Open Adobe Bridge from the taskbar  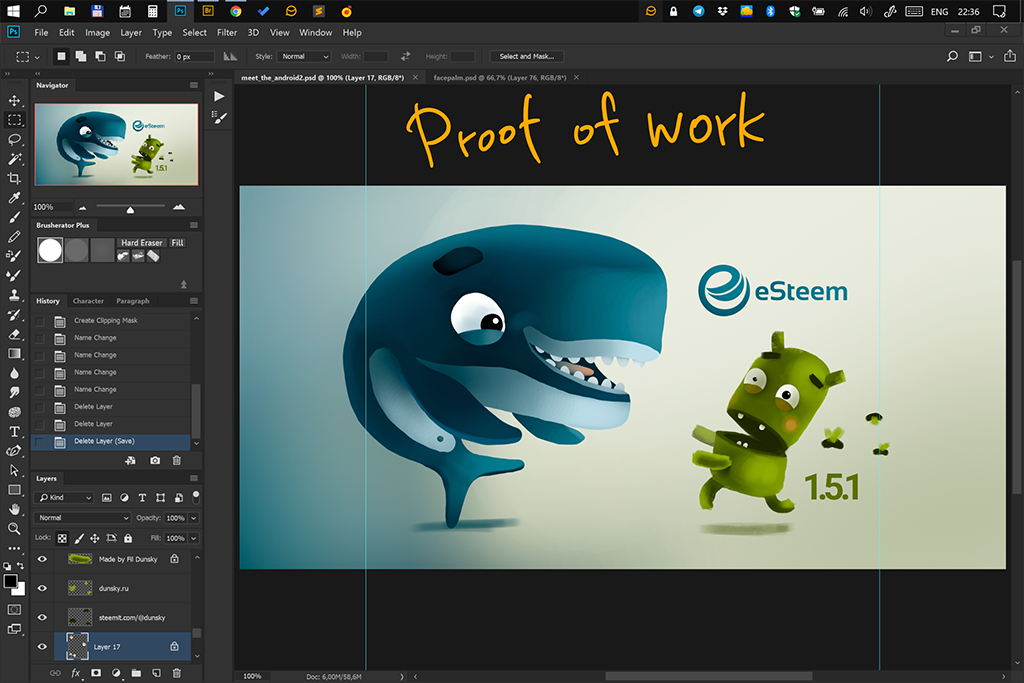click(208, 11)
